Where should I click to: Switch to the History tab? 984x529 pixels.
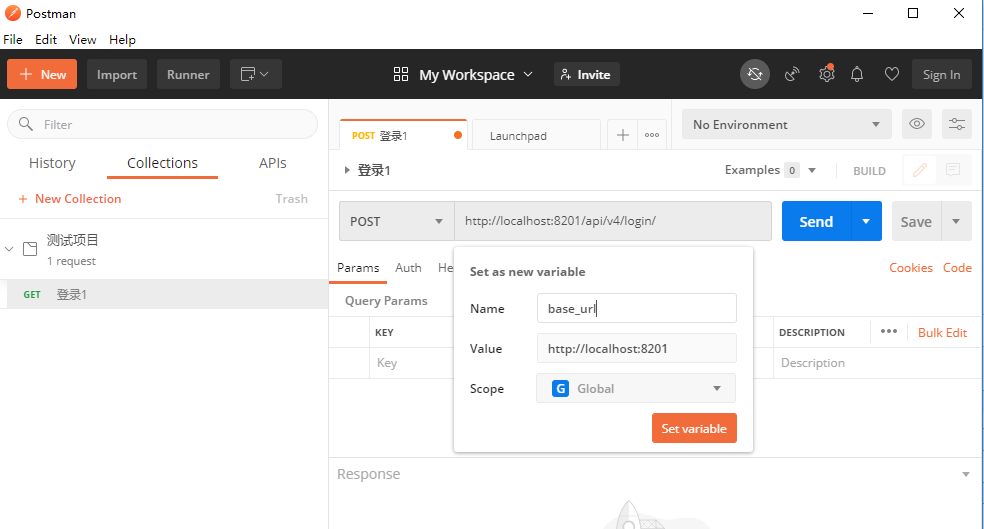(52, 163)
